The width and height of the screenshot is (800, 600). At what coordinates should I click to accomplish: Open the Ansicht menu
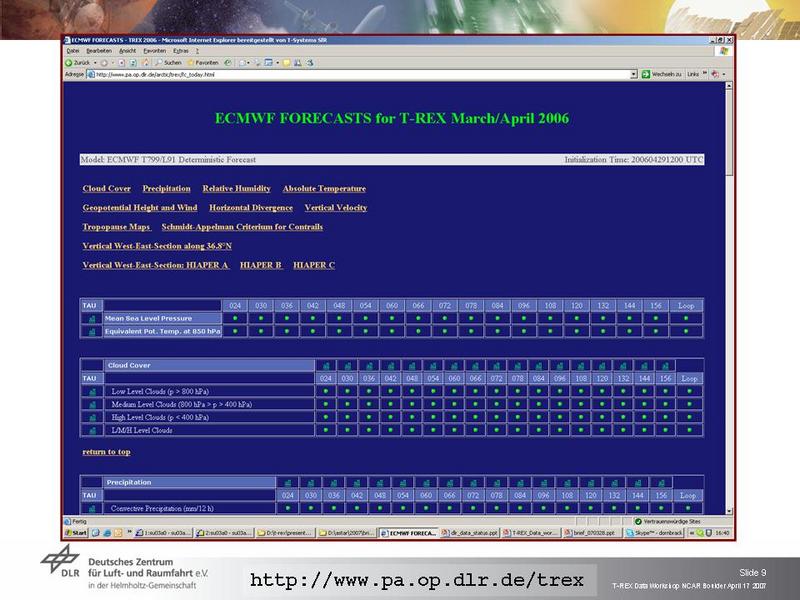pyautogui.click(x=128, y=51)
